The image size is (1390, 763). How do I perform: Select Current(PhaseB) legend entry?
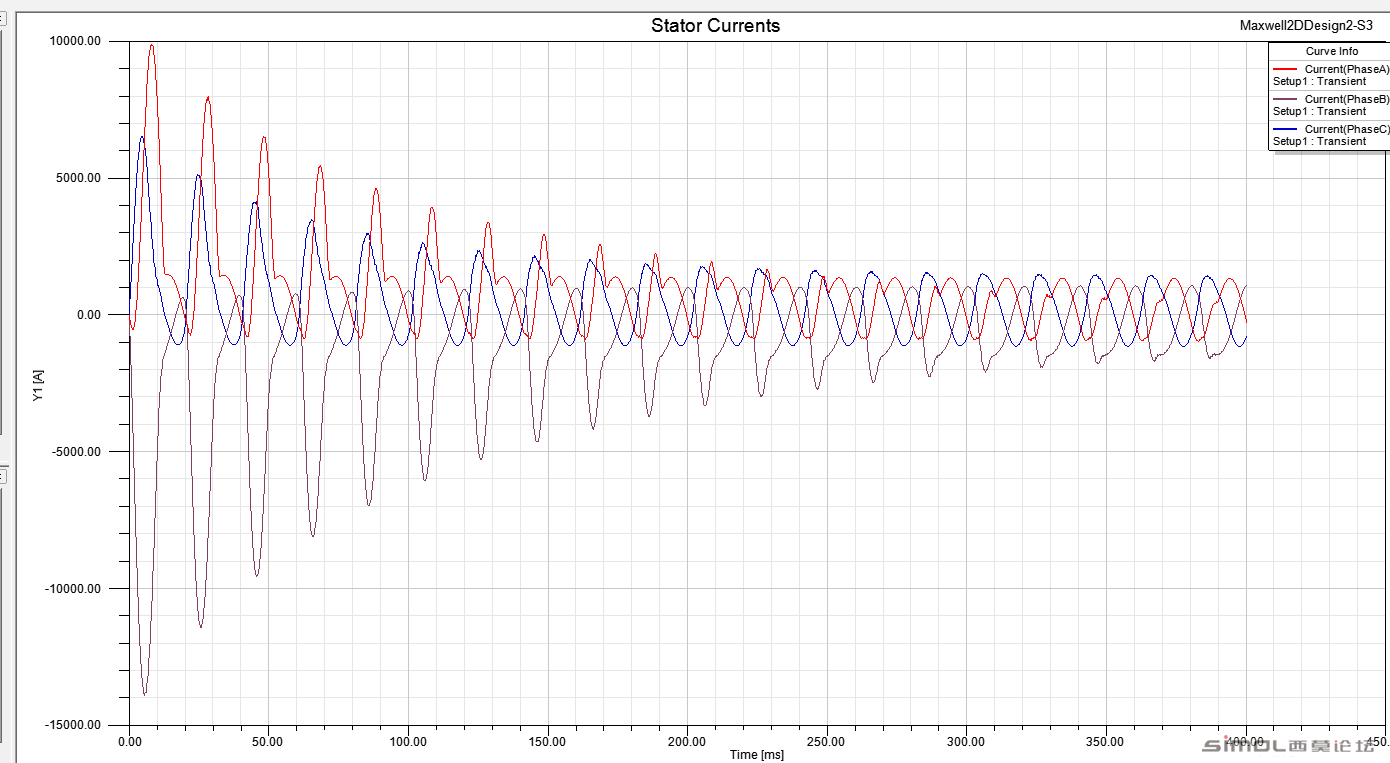1347,99
